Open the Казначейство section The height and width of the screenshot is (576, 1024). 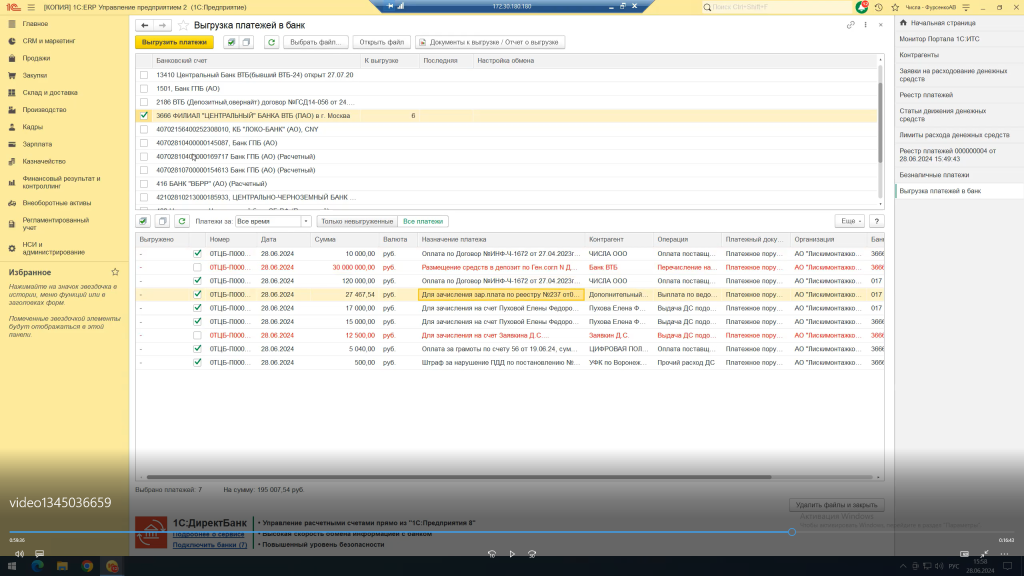click(44, 161)
